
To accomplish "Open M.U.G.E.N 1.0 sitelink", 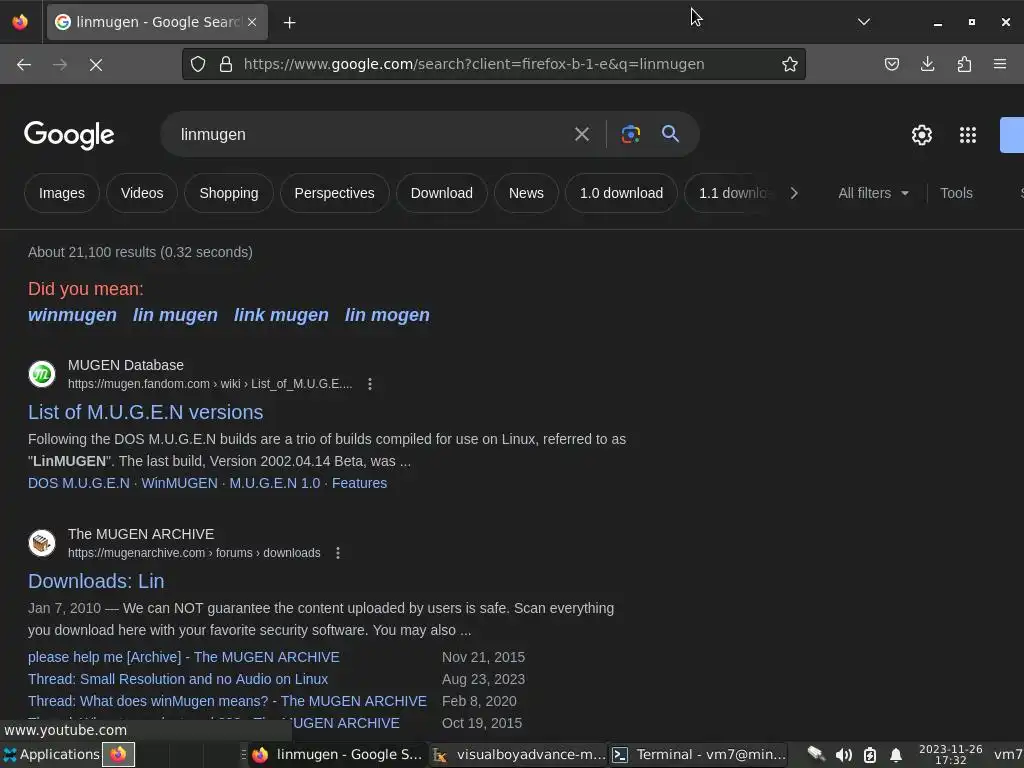I will click(275, 483).
